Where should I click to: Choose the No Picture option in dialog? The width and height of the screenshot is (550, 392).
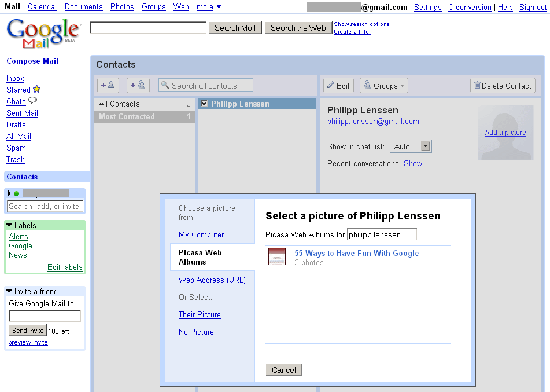[x=196, y=332]
